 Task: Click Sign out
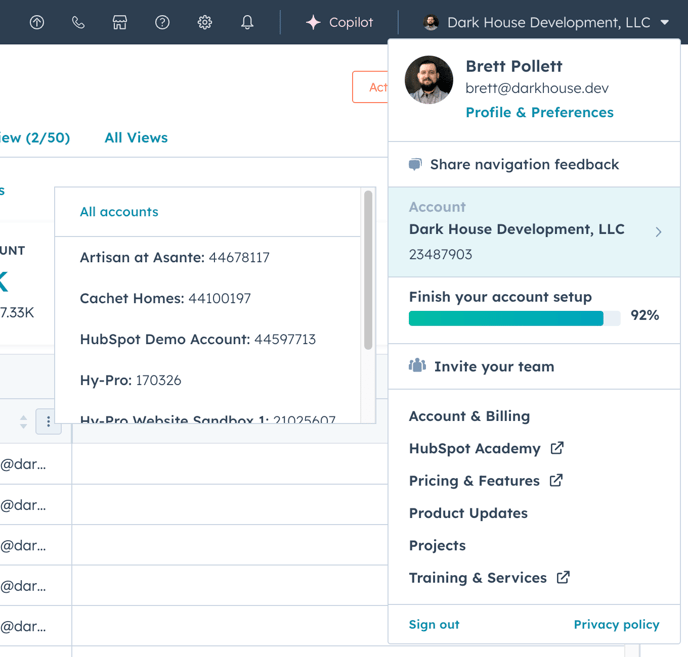pyautogui.click(x=434, y=624)
